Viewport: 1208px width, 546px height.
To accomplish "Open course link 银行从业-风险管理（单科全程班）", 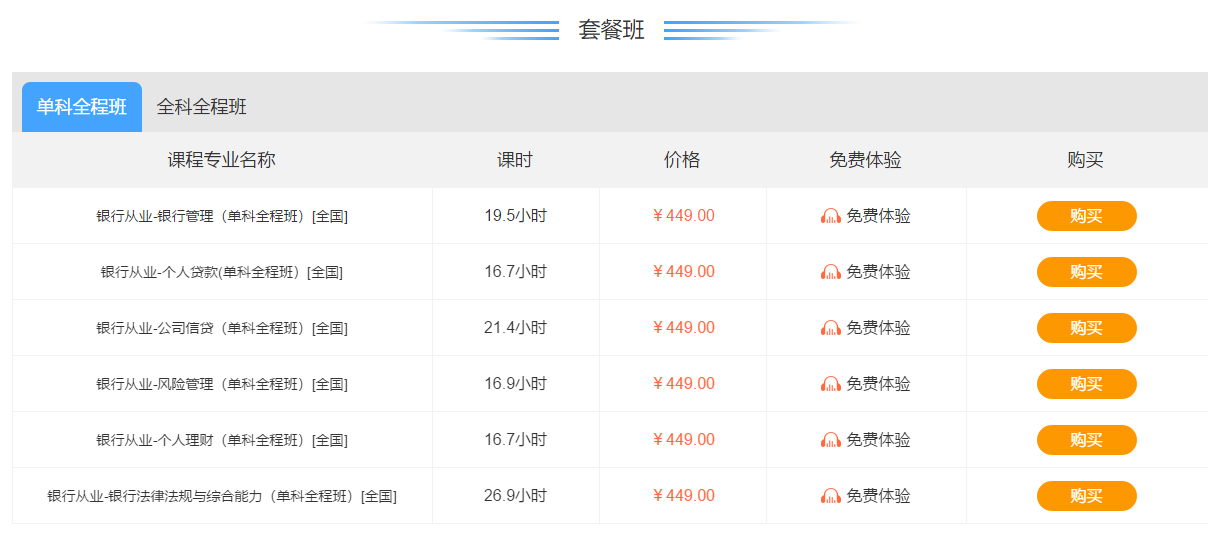I will (x=222, y=384).
